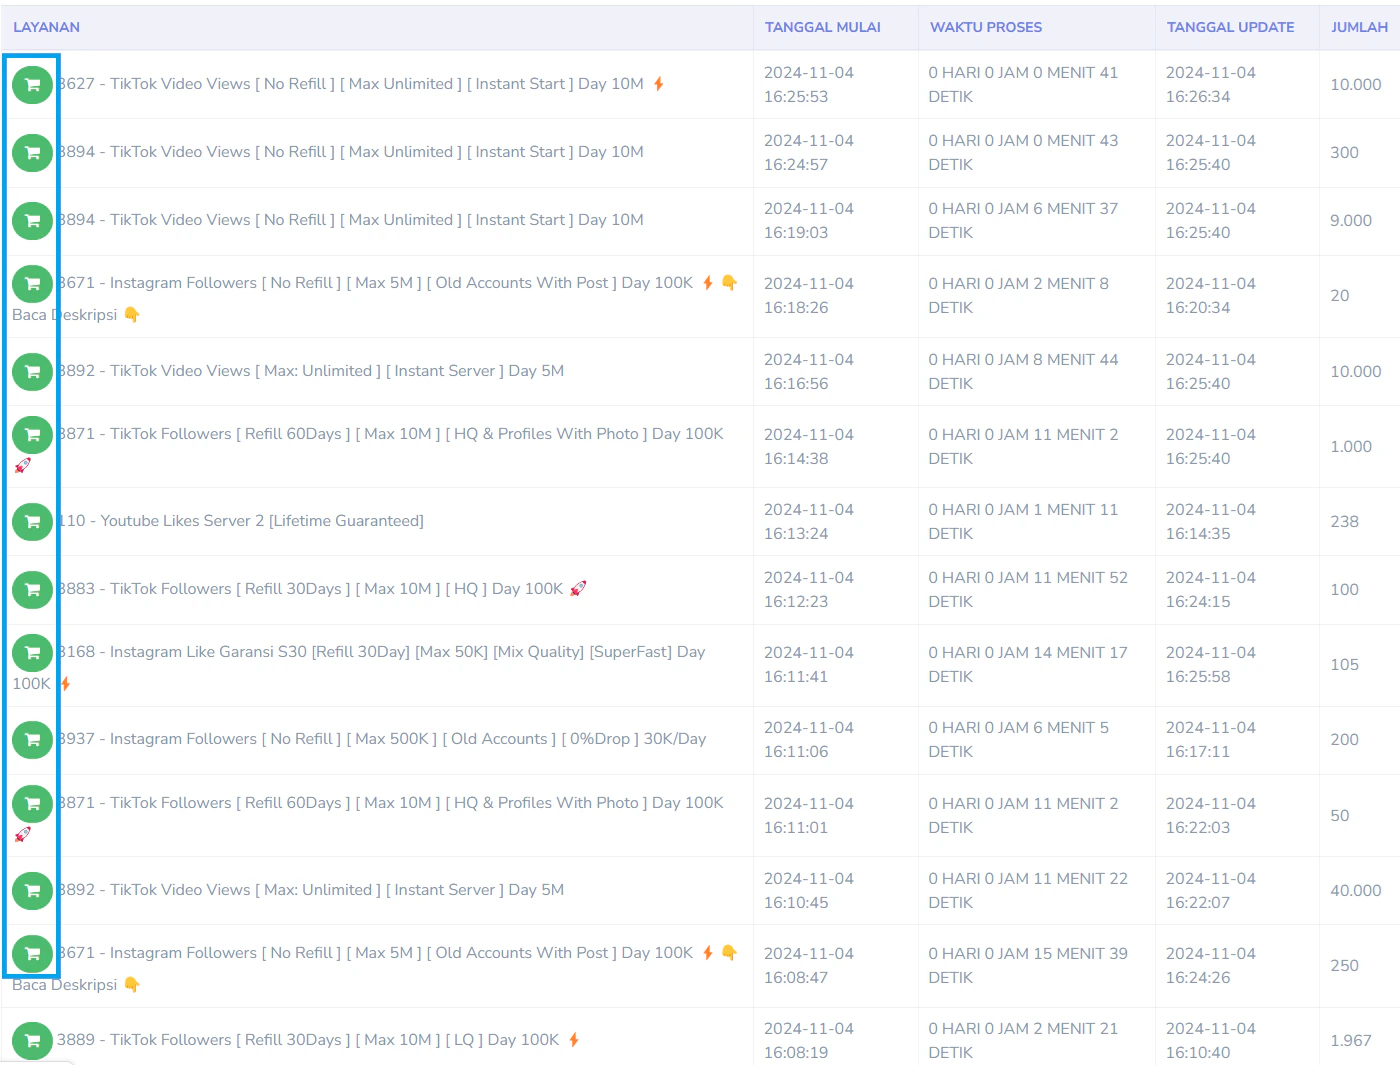Click cart icon of TikTok Video Views started 16:19:03
The height and width of the screenshot is (1065, 1400).
(32, 221)
